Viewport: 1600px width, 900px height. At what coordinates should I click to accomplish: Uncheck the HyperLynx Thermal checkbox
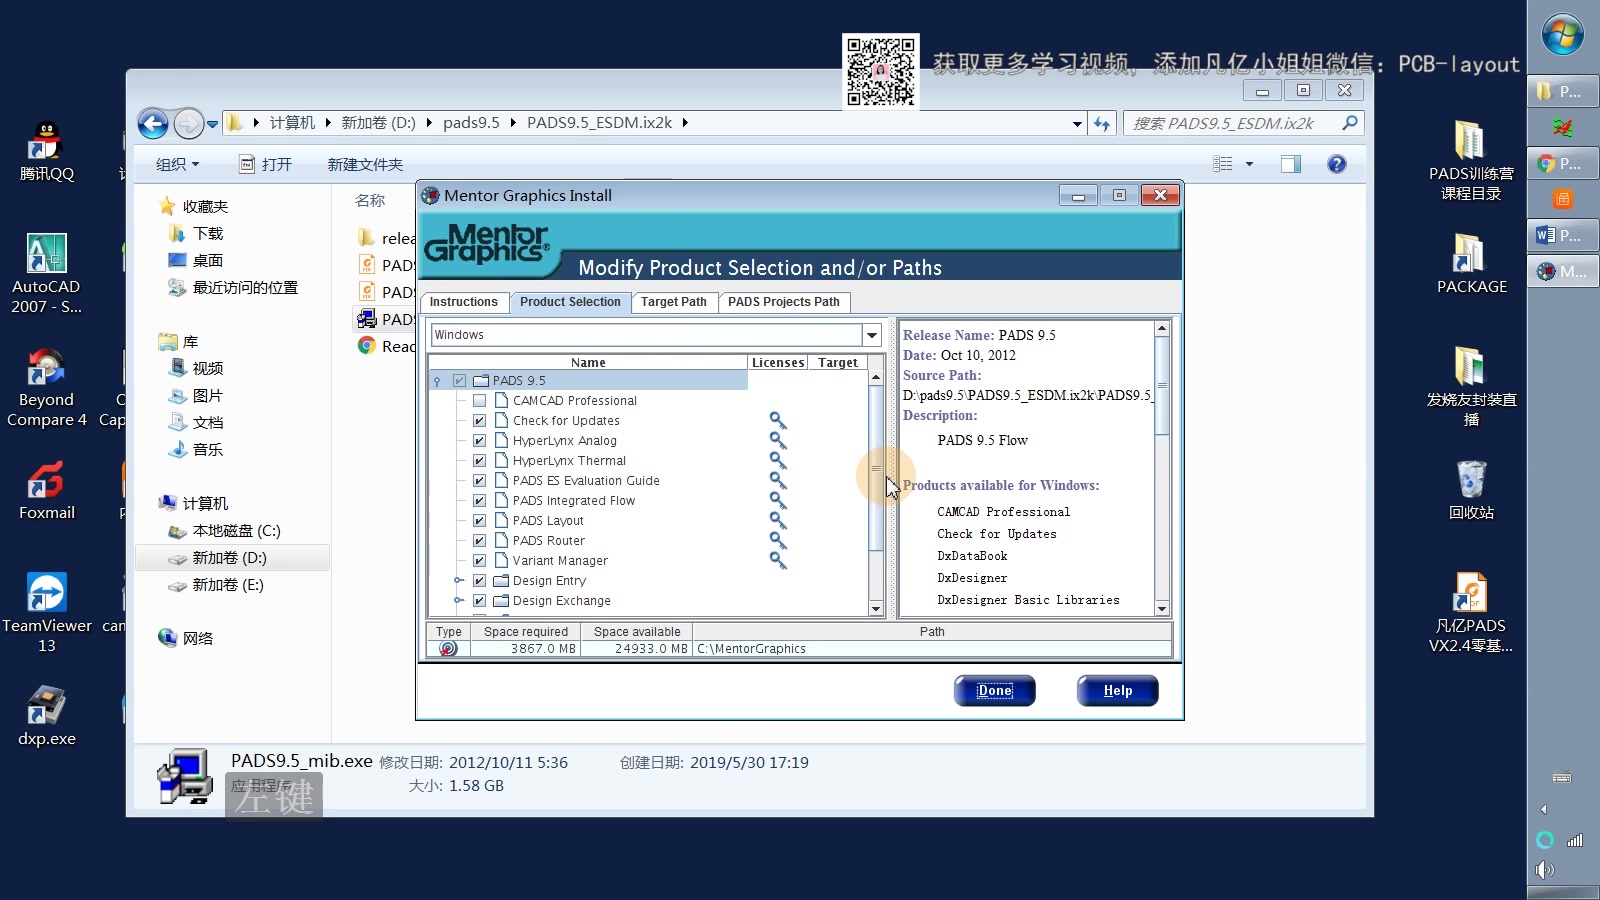[x=479, y=461]
